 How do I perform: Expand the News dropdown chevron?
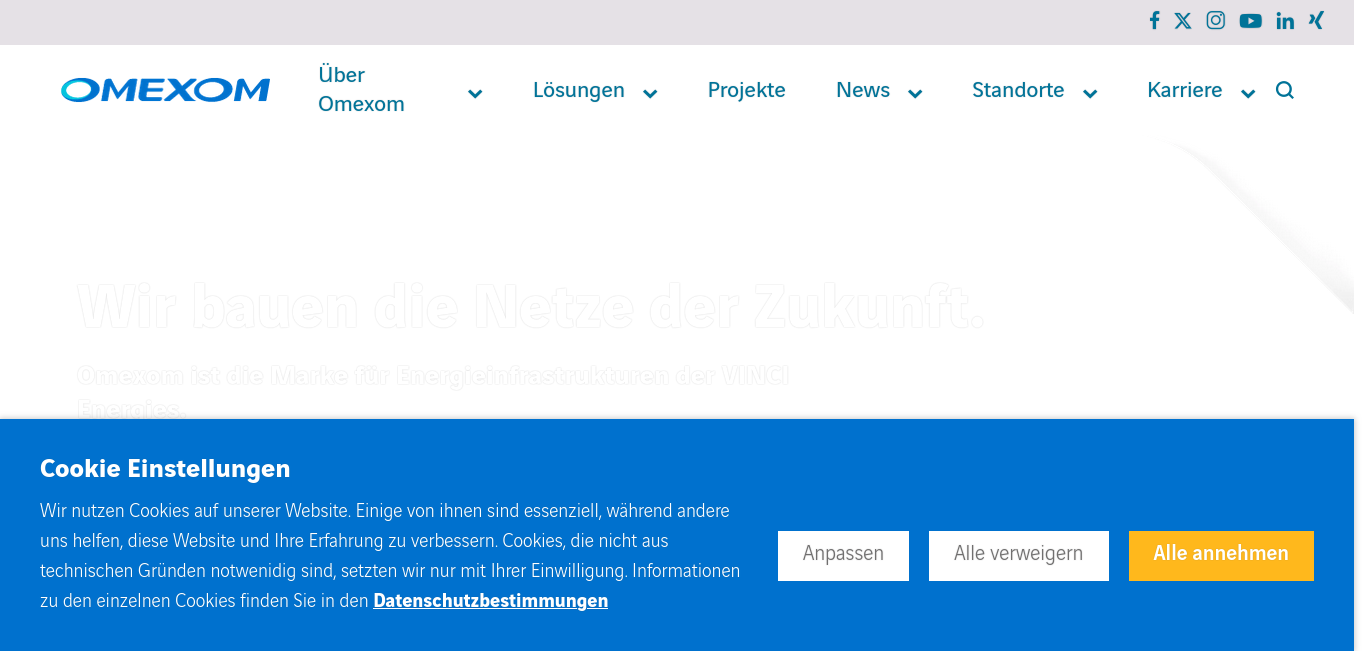915,94
